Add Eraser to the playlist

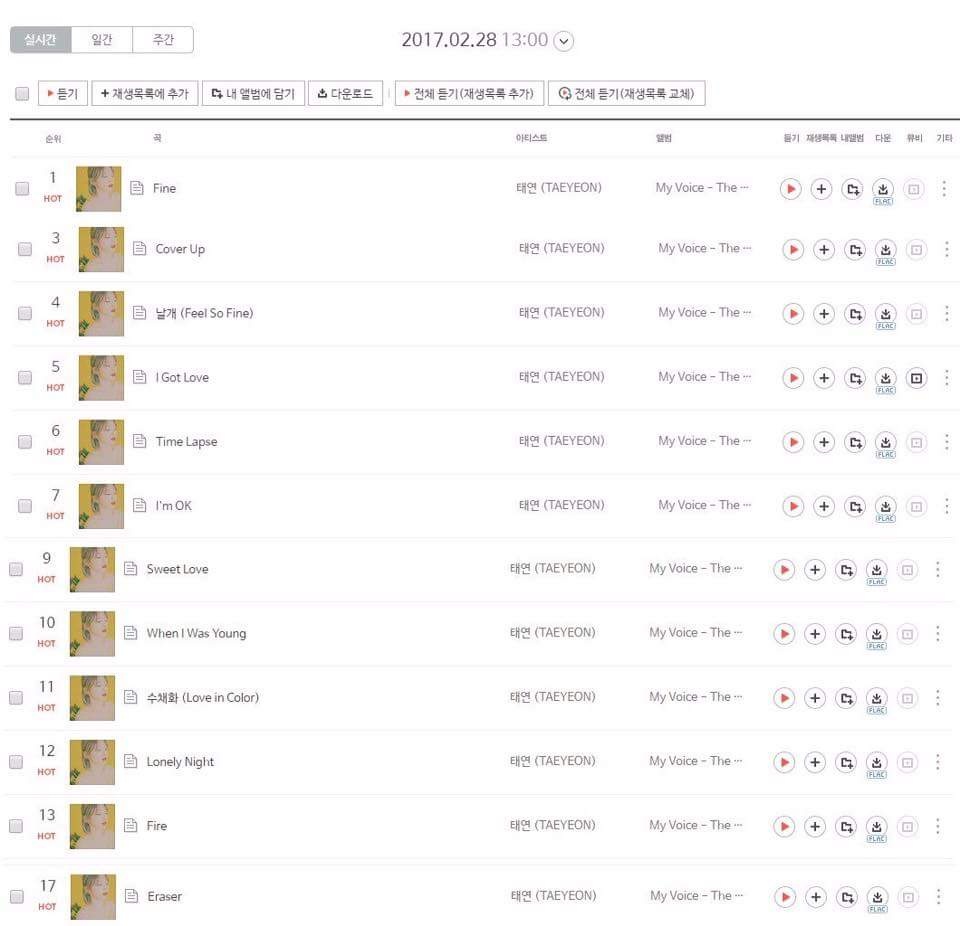coord(816,897)
